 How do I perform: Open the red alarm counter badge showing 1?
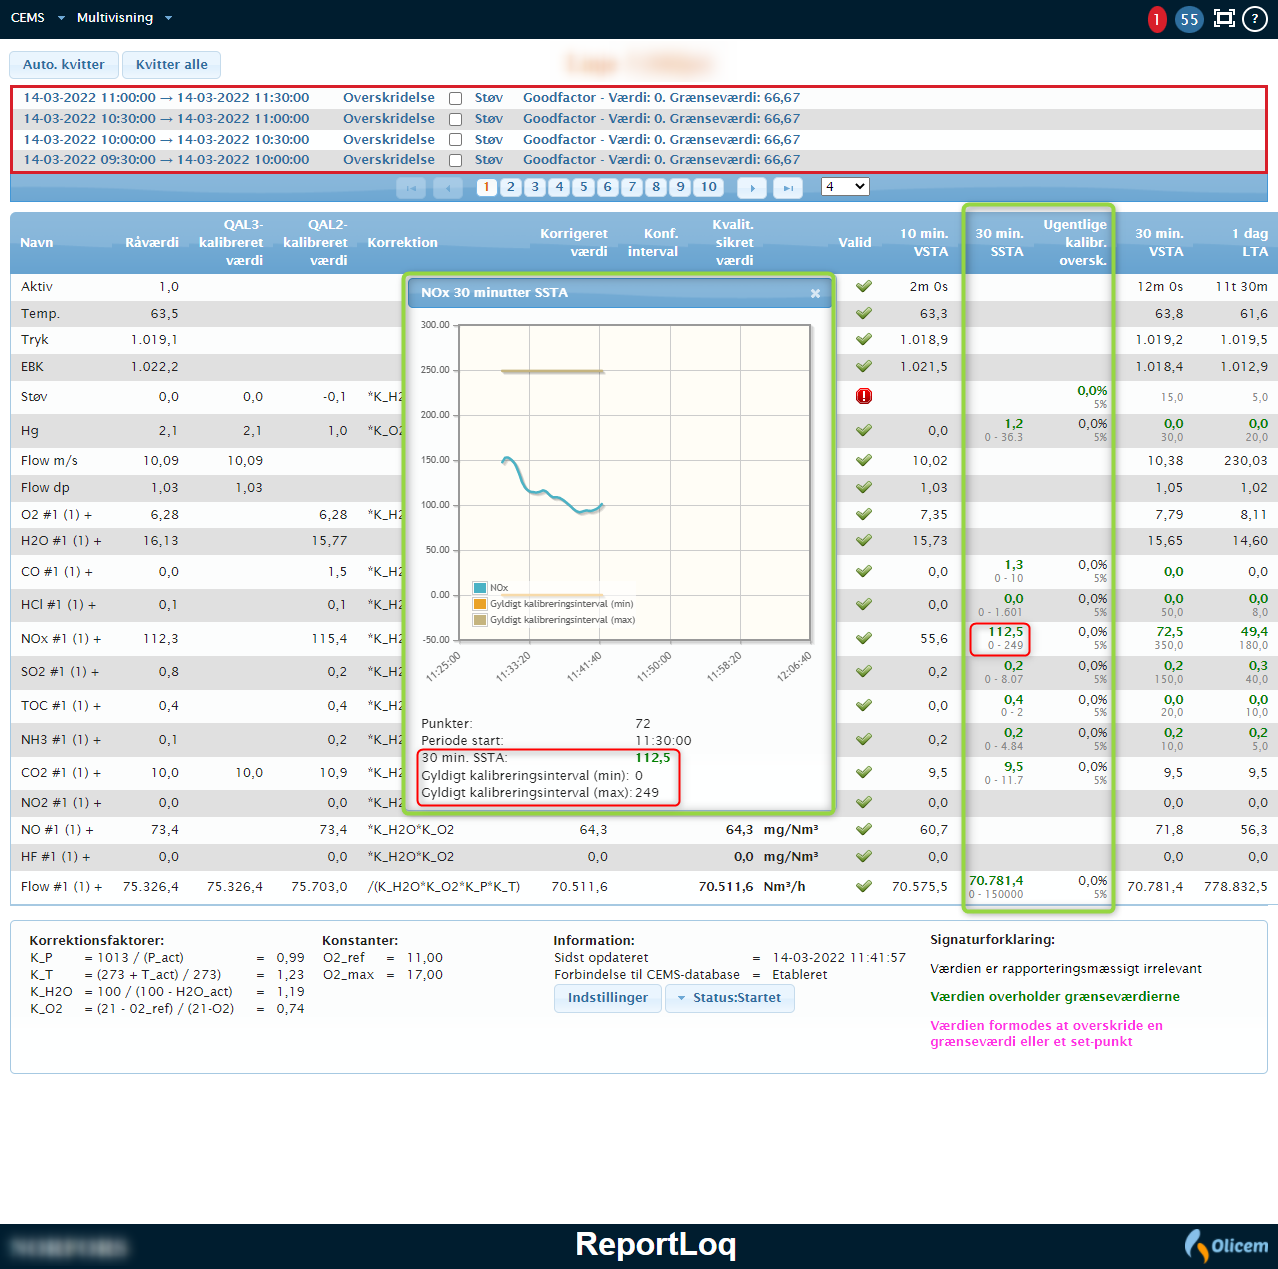(1157, 19)
